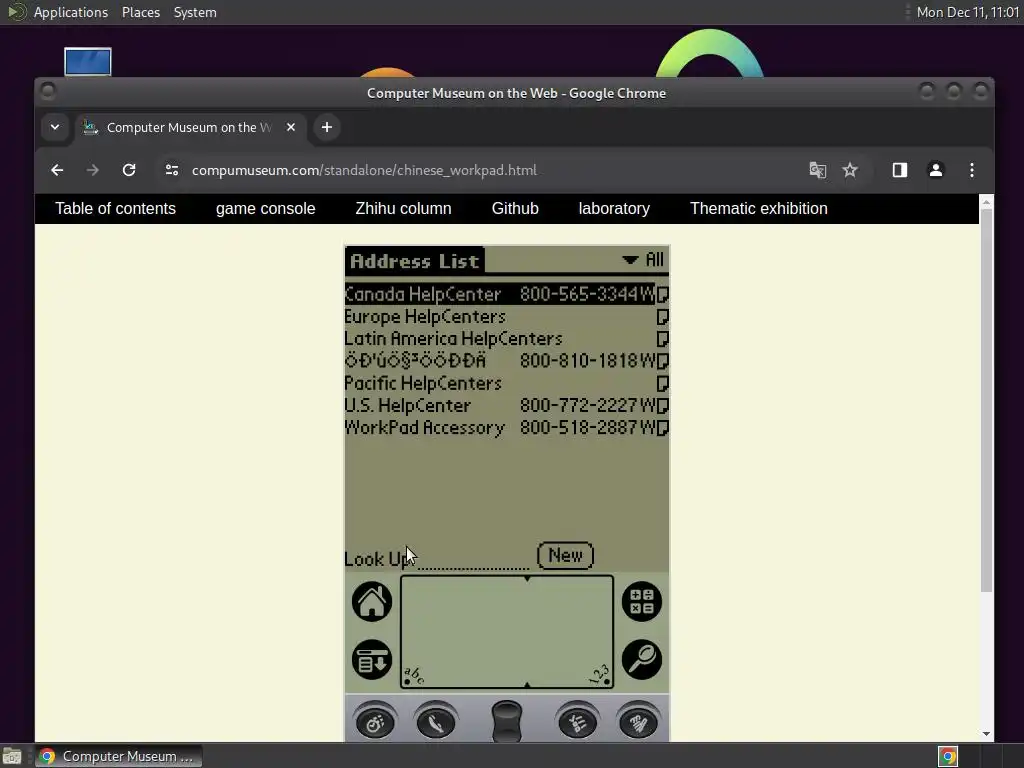Push the Date Book hardware button
The image size is (1024, 768).
pos(375,721)
